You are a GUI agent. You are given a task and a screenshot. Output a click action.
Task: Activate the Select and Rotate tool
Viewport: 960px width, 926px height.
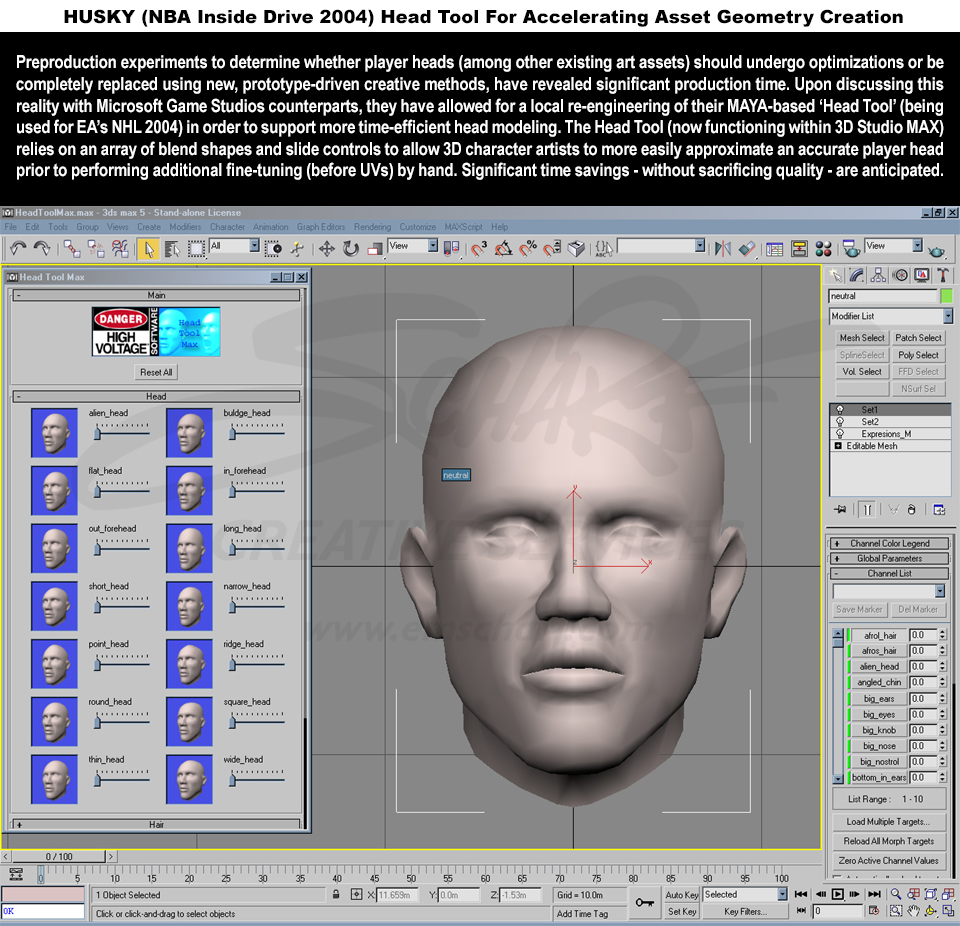pyautogui.click(x=351, y=249)
